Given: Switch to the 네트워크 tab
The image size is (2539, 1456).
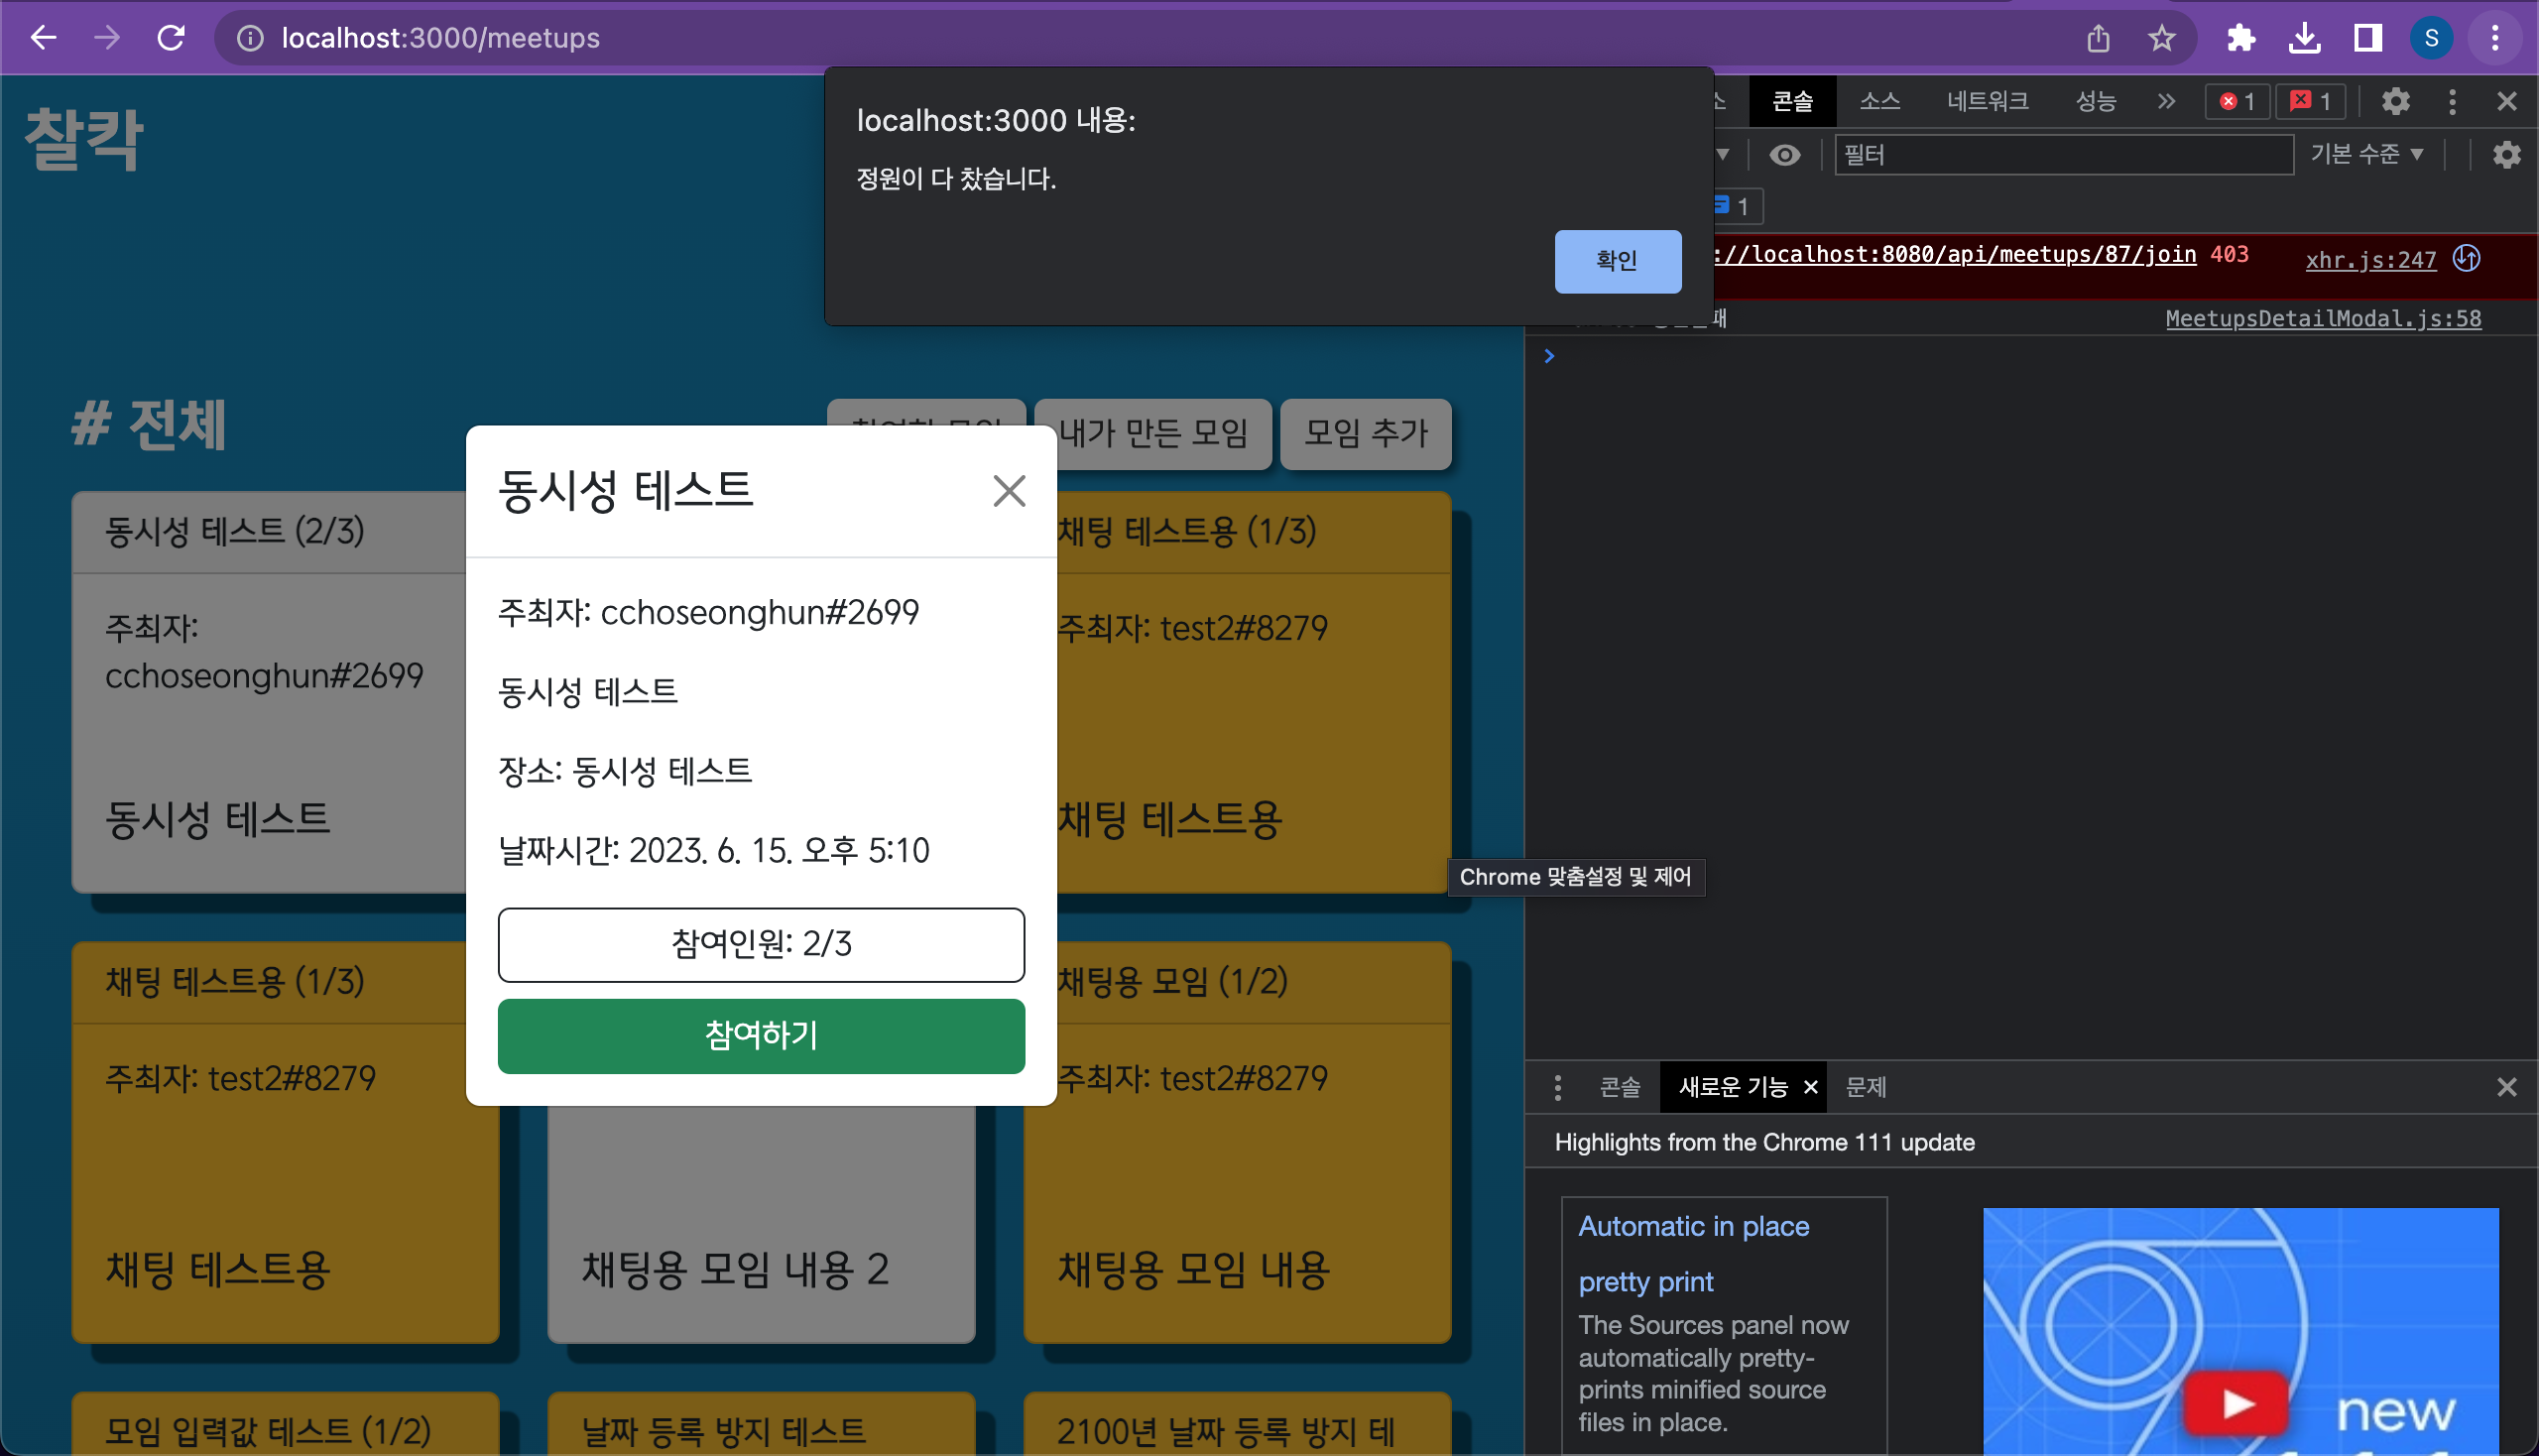Looking at the screenshot, I should [1987, 101].
